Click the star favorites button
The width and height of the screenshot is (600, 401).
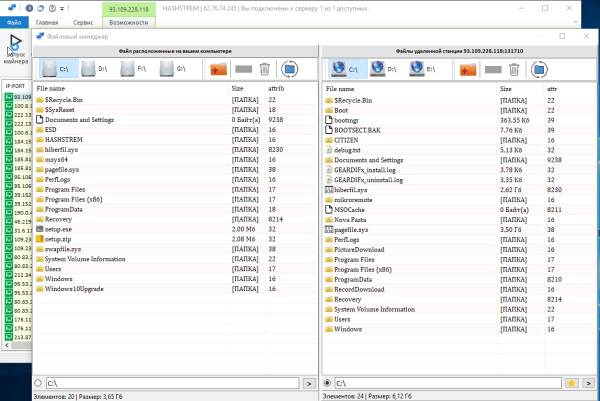coord(570,382)
